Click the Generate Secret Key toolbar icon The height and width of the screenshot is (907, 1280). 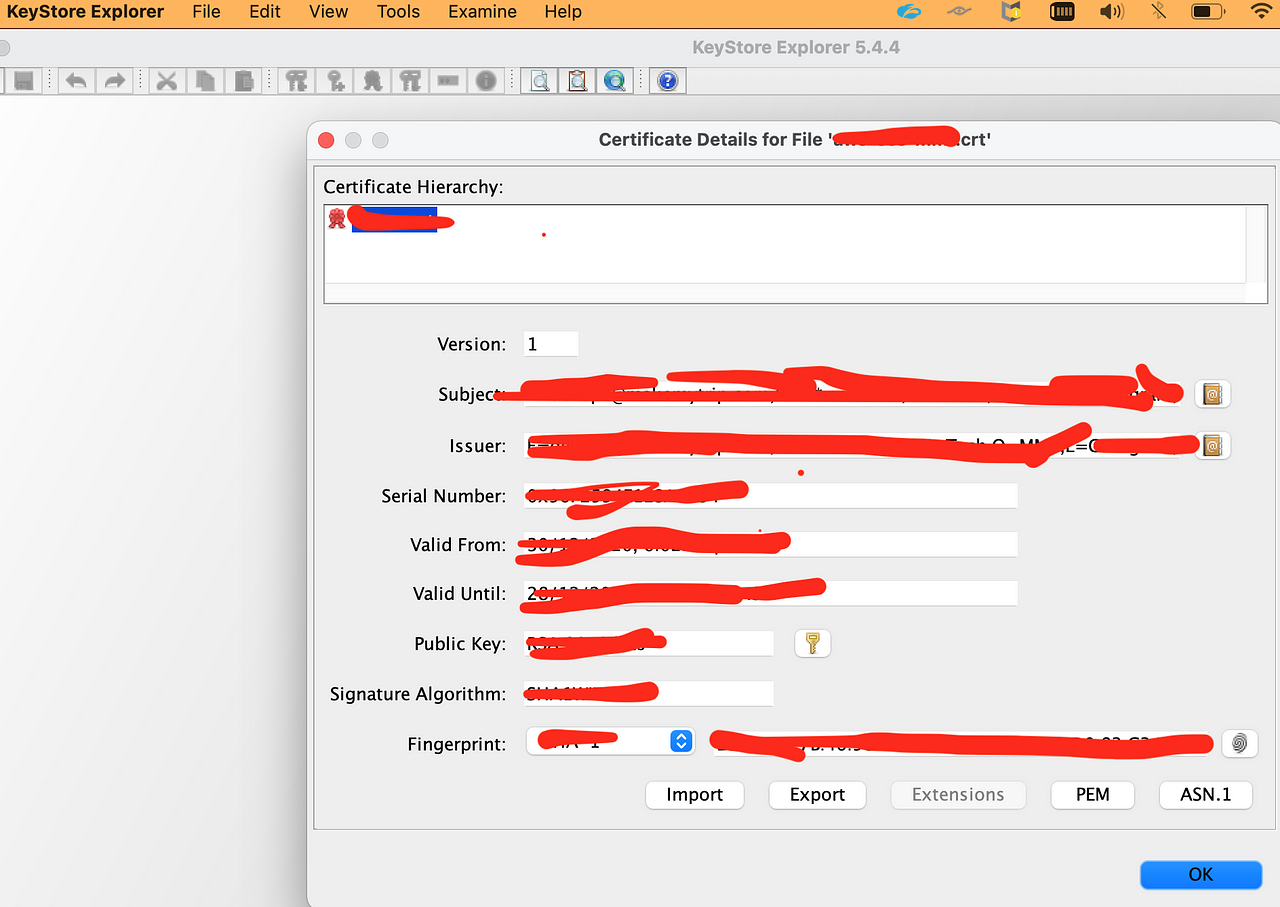[x=335, y=81]
